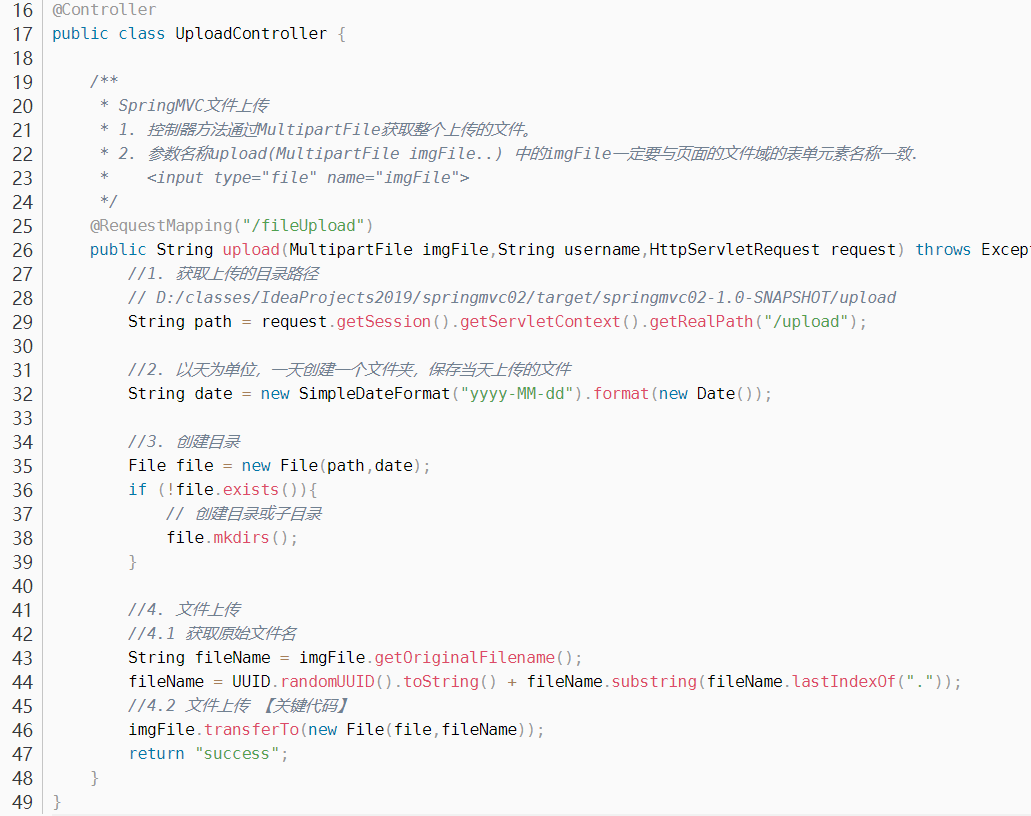Click the HttpServletRequest parameter type
The width and height of the screenshot is (1031, 816).
coord(734,250)
